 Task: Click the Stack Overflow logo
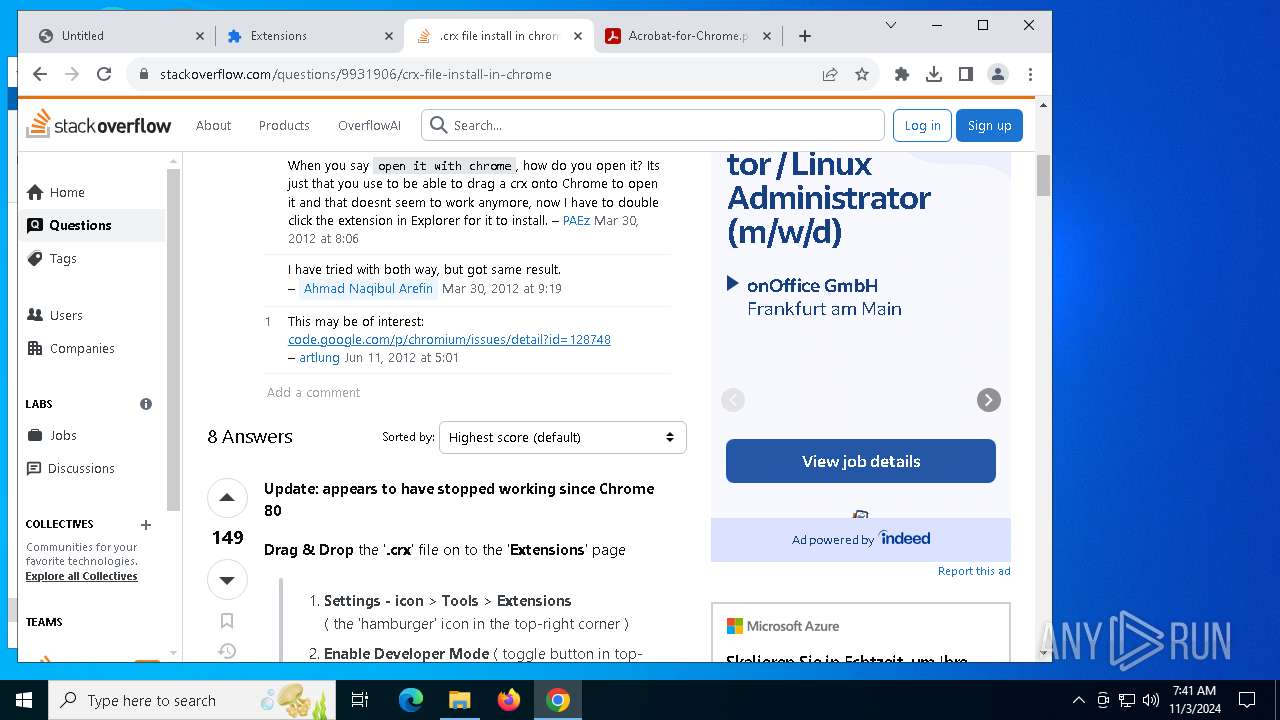coord(99,124)
